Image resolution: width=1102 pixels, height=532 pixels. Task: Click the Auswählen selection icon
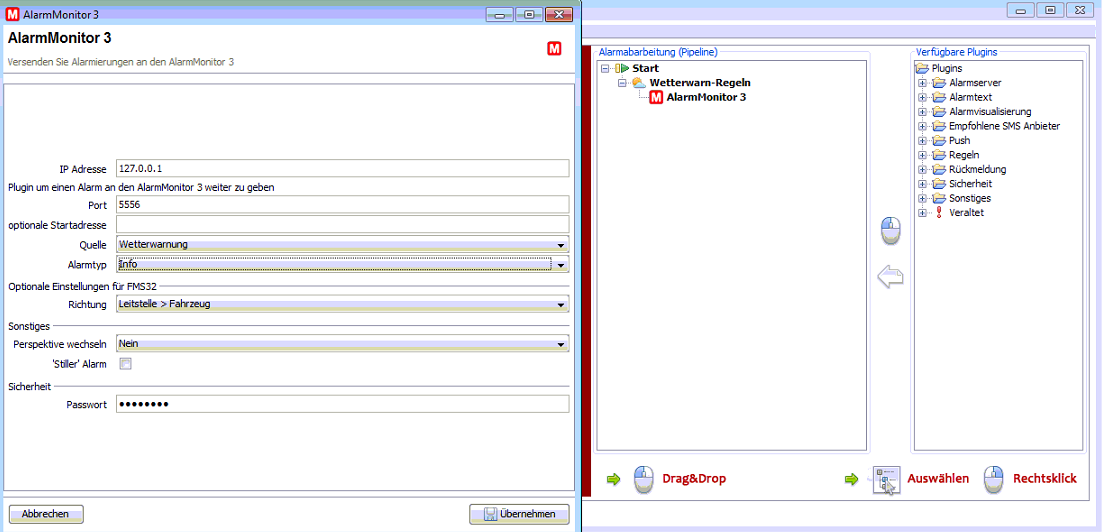pyautogui.click(x=886, y=480)
